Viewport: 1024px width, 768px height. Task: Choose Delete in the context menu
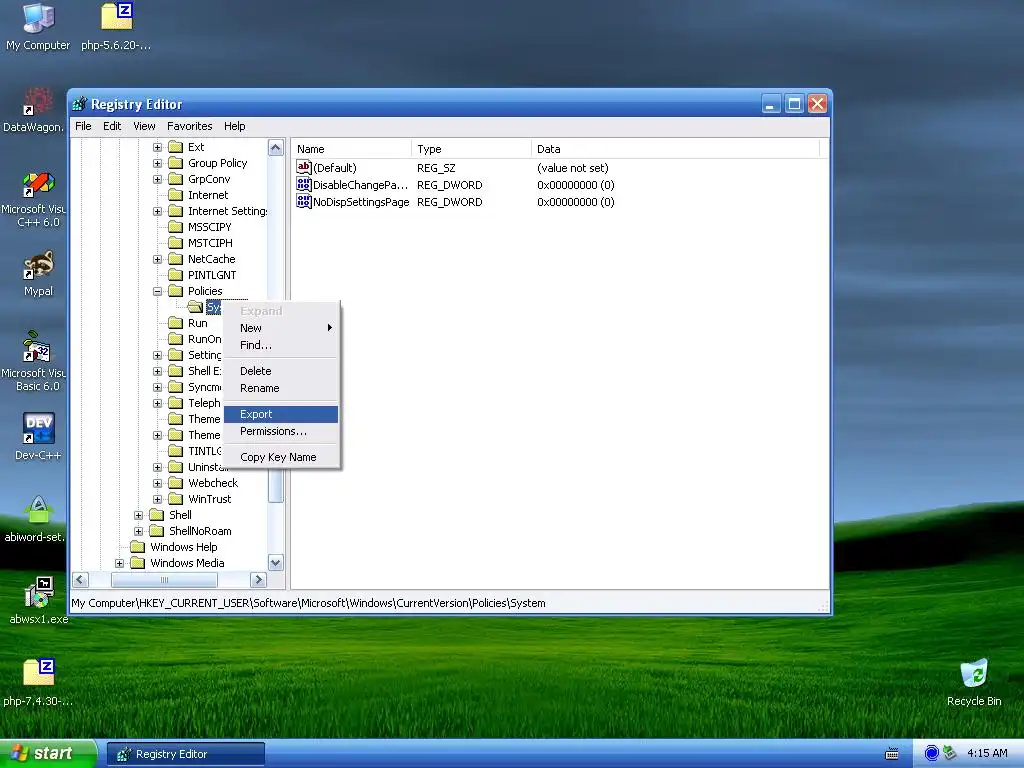(281, 371)
